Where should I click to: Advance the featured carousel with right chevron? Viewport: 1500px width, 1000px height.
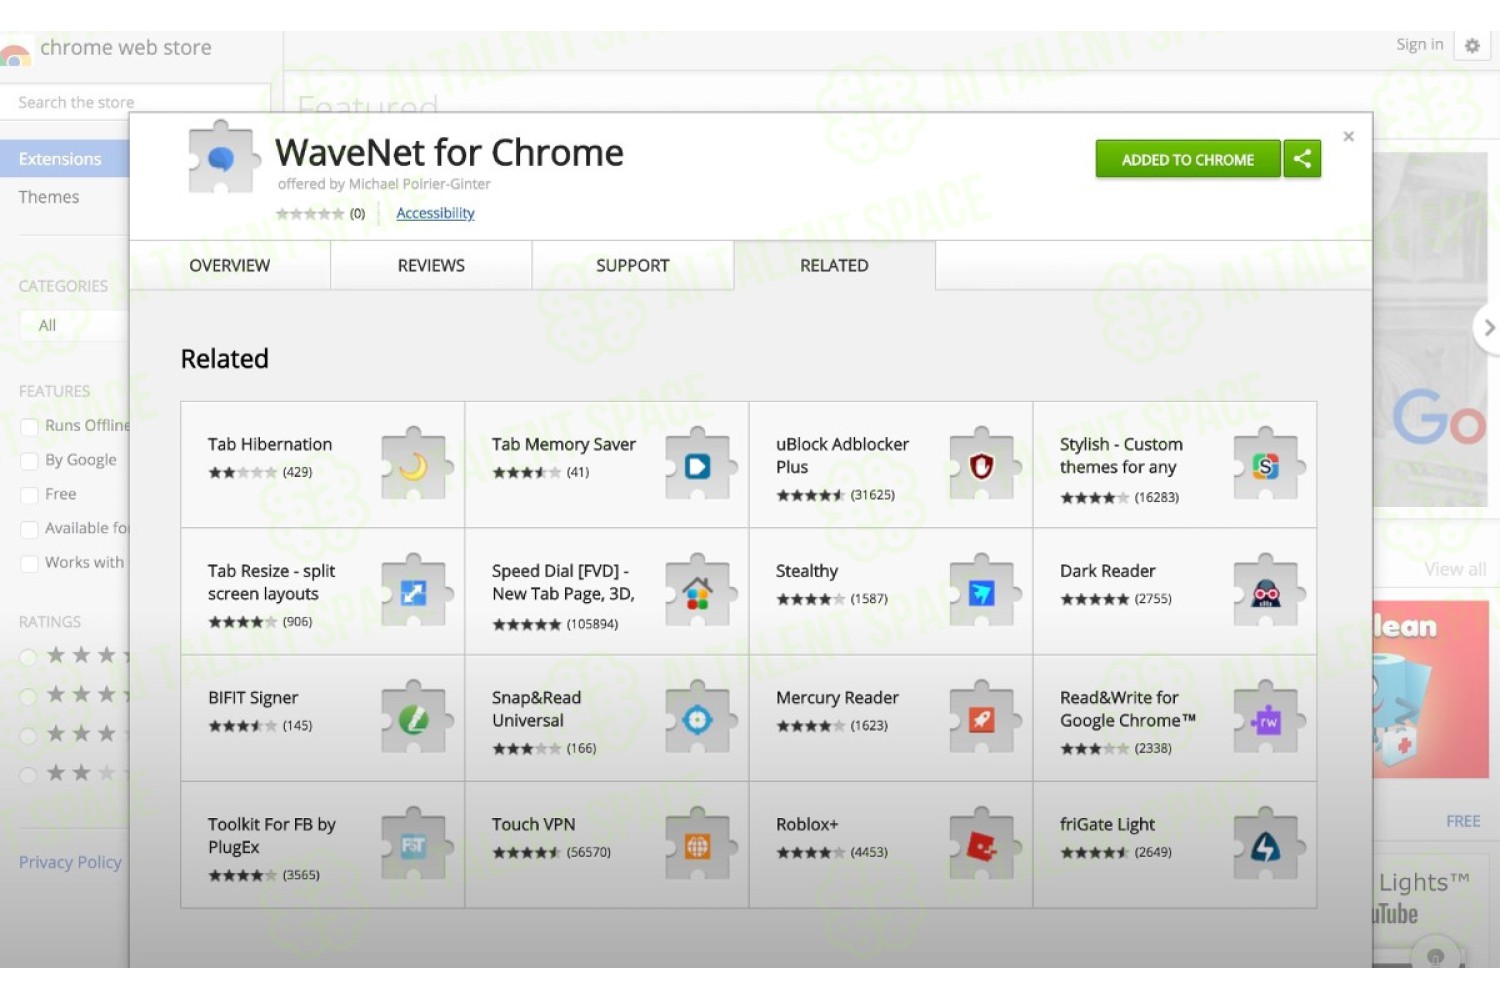click(x=1488, y=328)
